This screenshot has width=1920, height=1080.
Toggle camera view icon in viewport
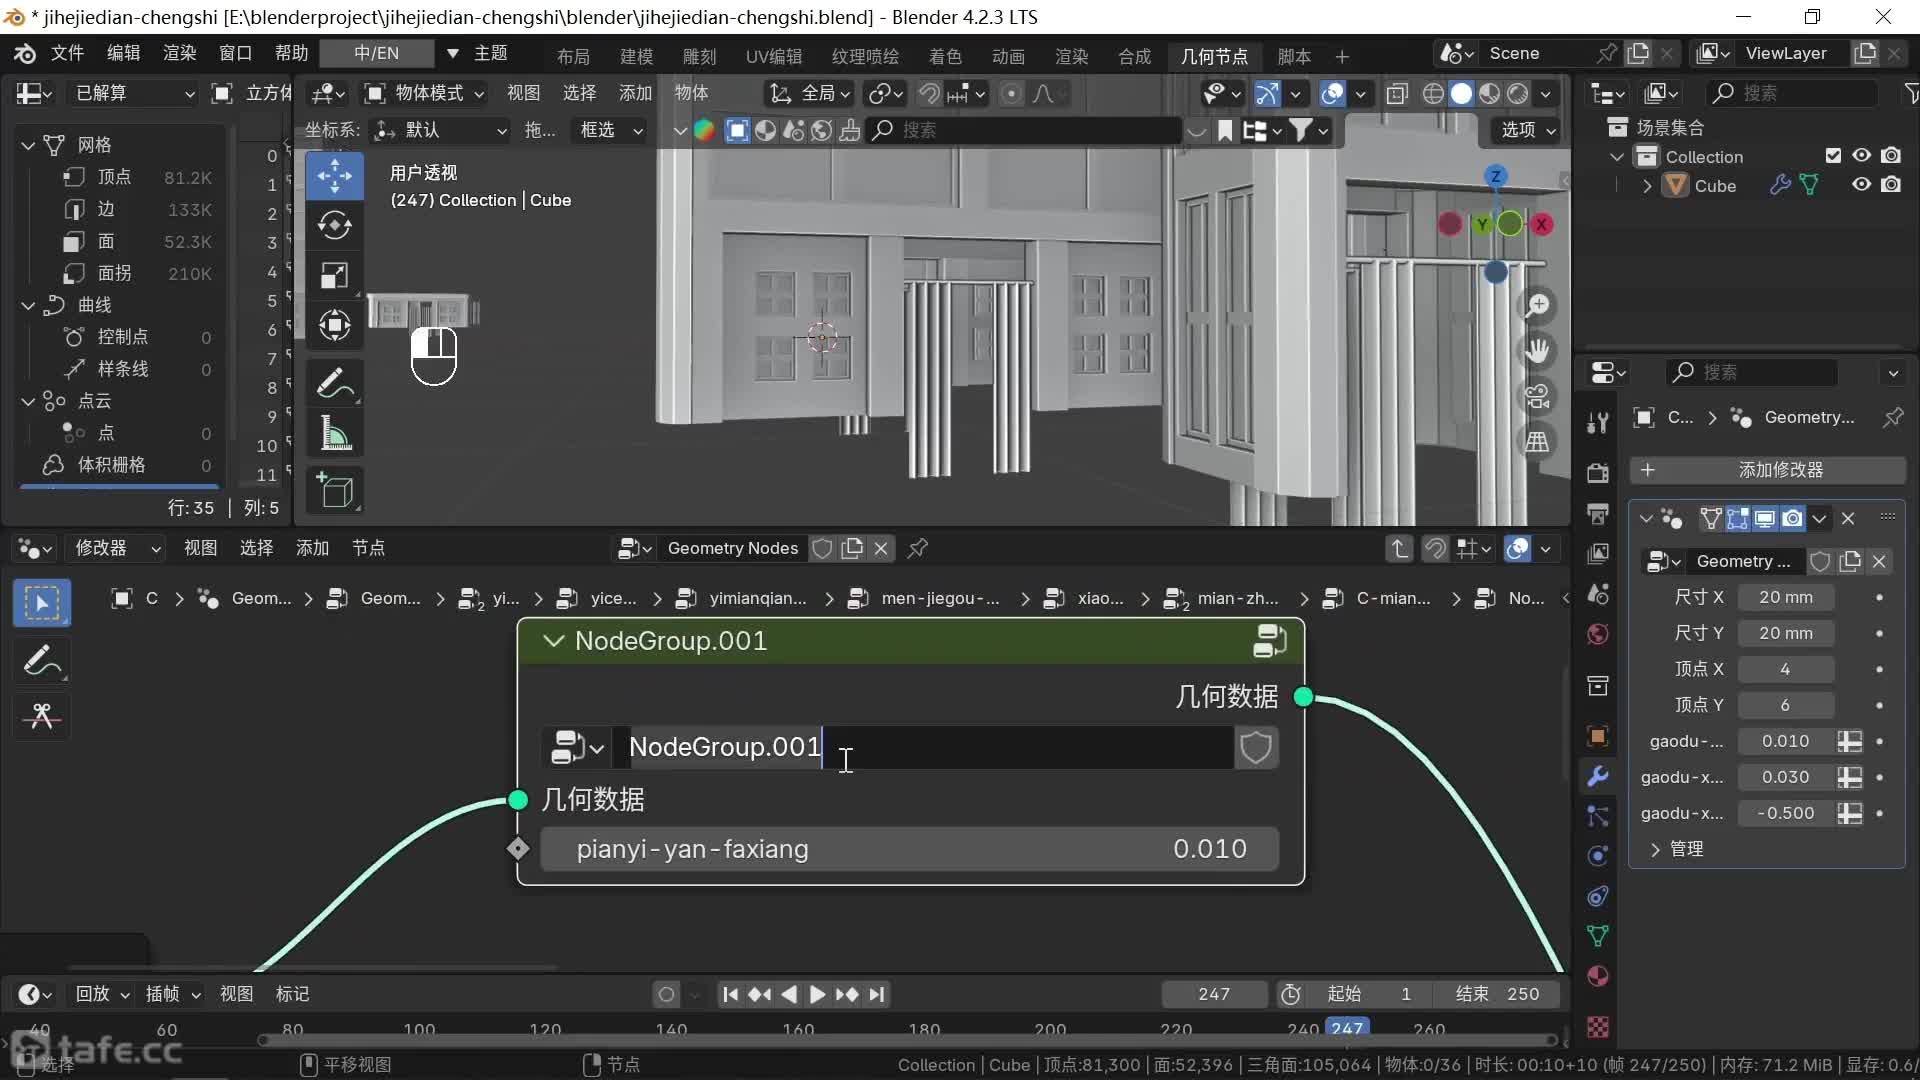[x=1537, y=396]
